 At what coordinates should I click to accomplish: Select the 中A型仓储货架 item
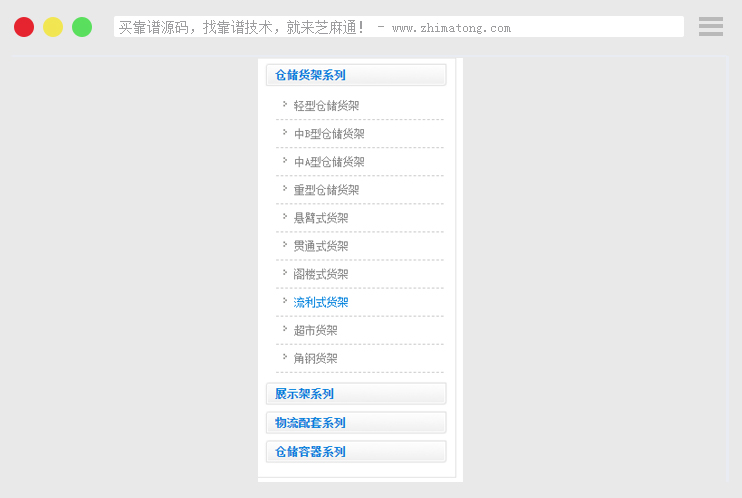(x=329, y=162)
